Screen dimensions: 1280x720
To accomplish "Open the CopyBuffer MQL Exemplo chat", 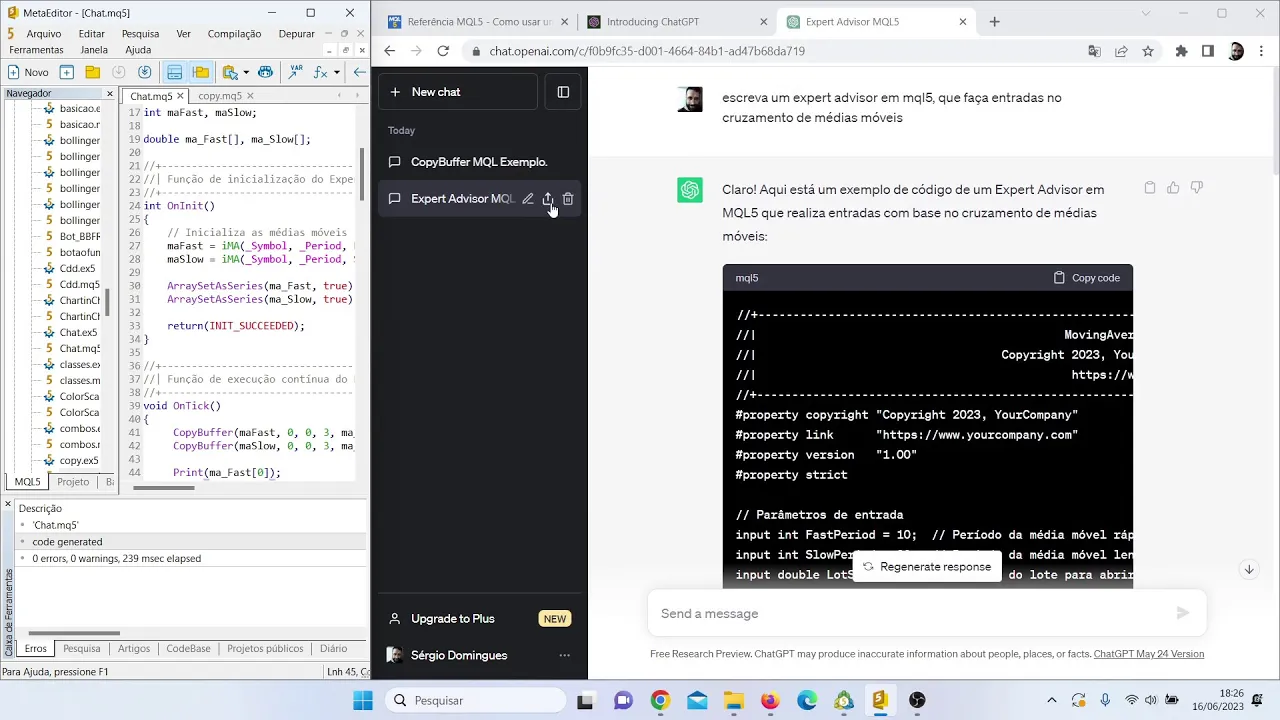I will (480, 162).
